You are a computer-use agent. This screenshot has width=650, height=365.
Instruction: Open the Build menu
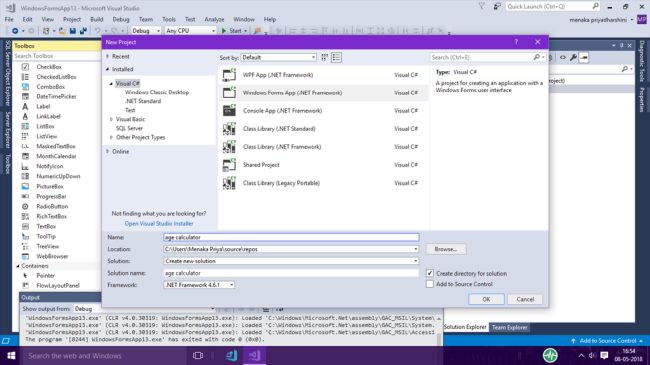pos(97,19)
